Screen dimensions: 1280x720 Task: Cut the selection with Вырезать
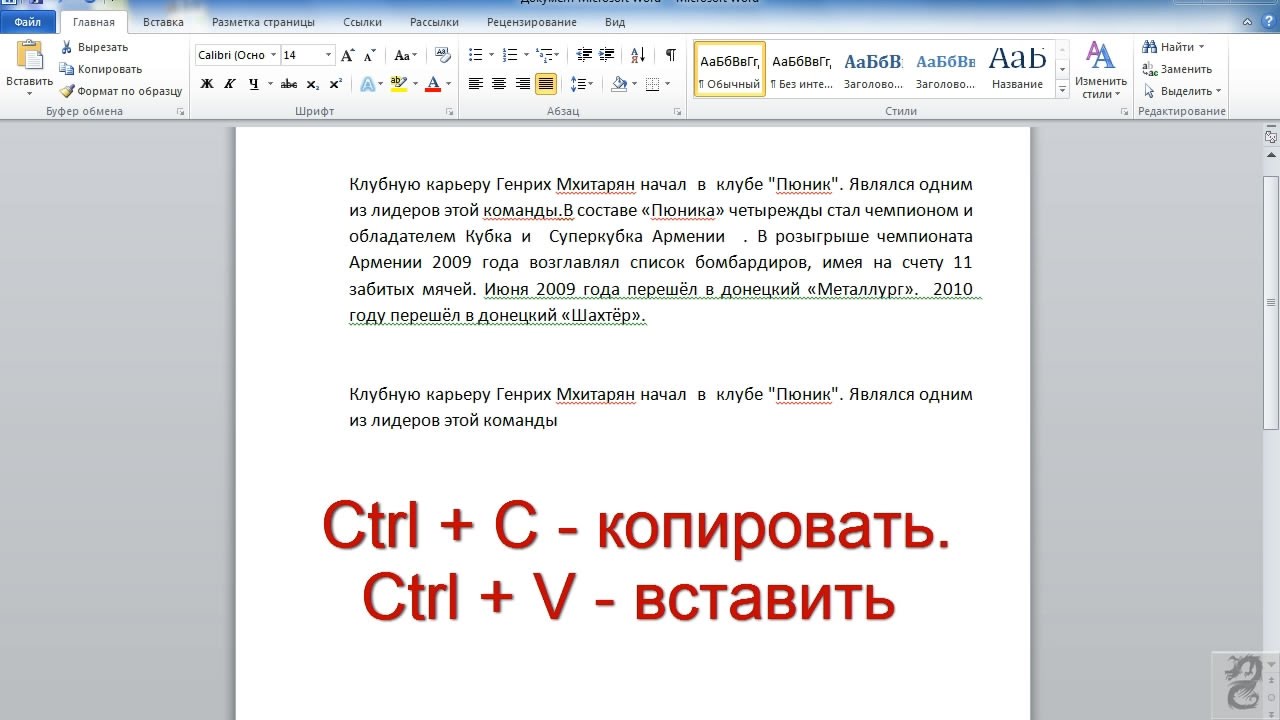[94, 47]
